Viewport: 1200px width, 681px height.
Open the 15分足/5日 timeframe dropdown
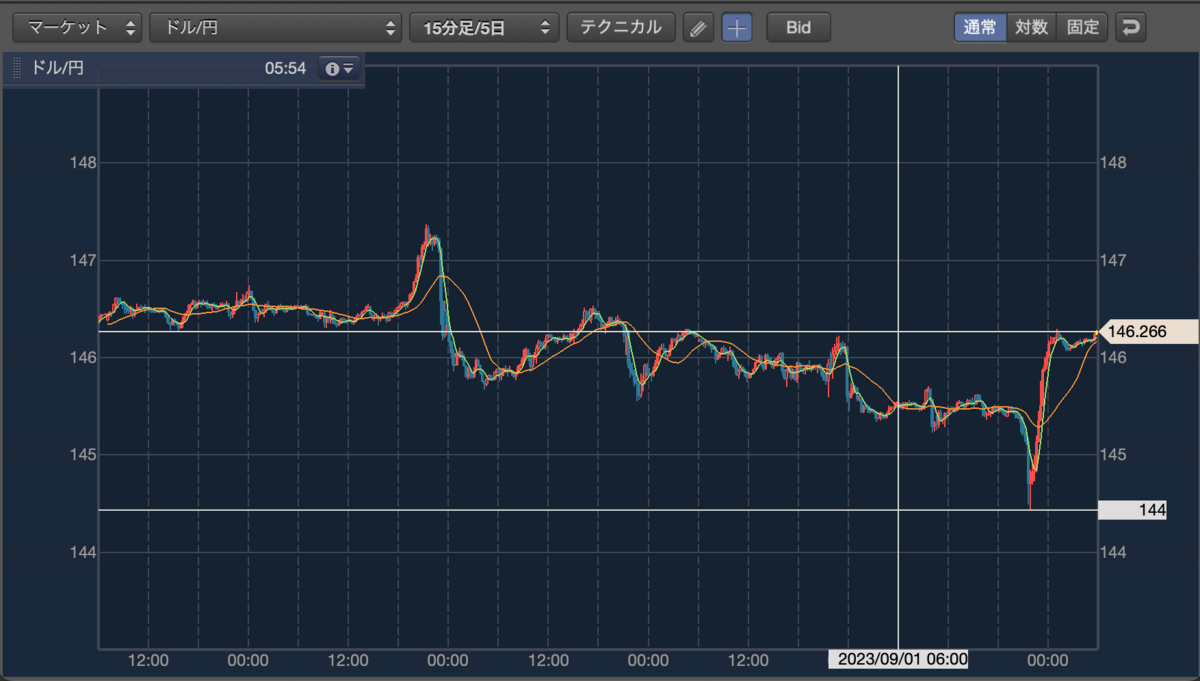click(484, 27)
